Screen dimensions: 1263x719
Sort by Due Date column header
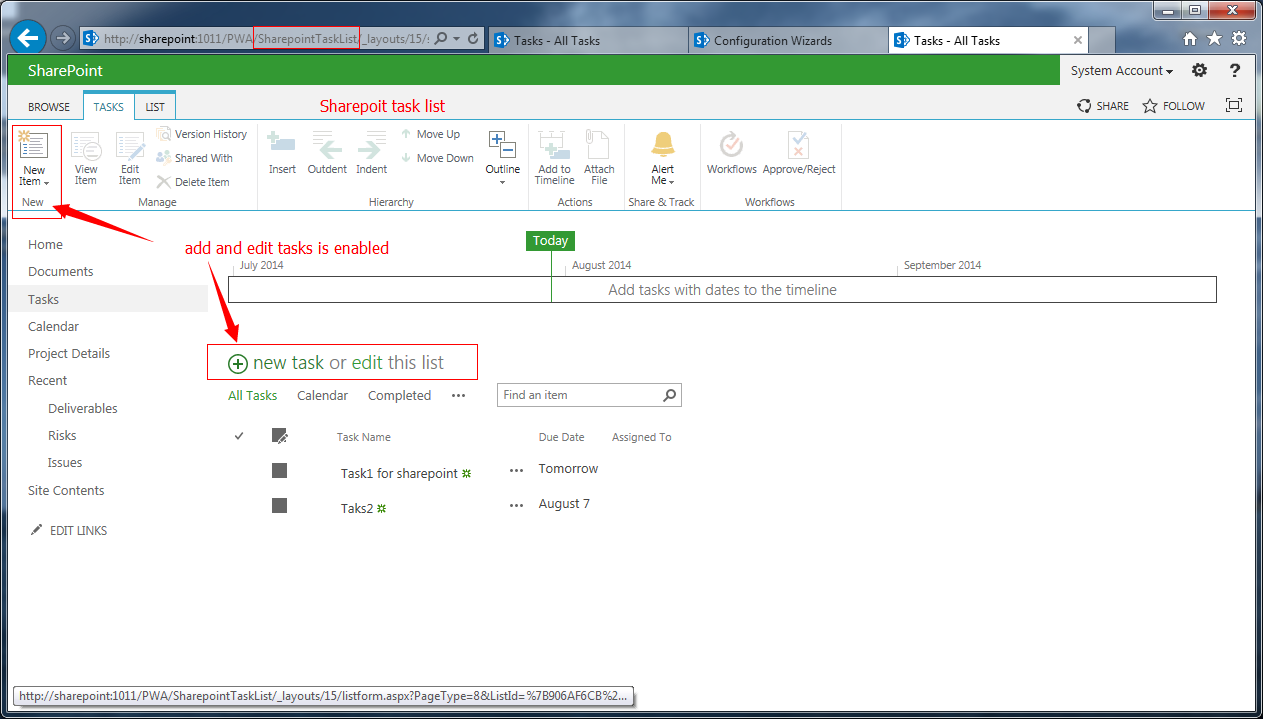coord(561,437)
